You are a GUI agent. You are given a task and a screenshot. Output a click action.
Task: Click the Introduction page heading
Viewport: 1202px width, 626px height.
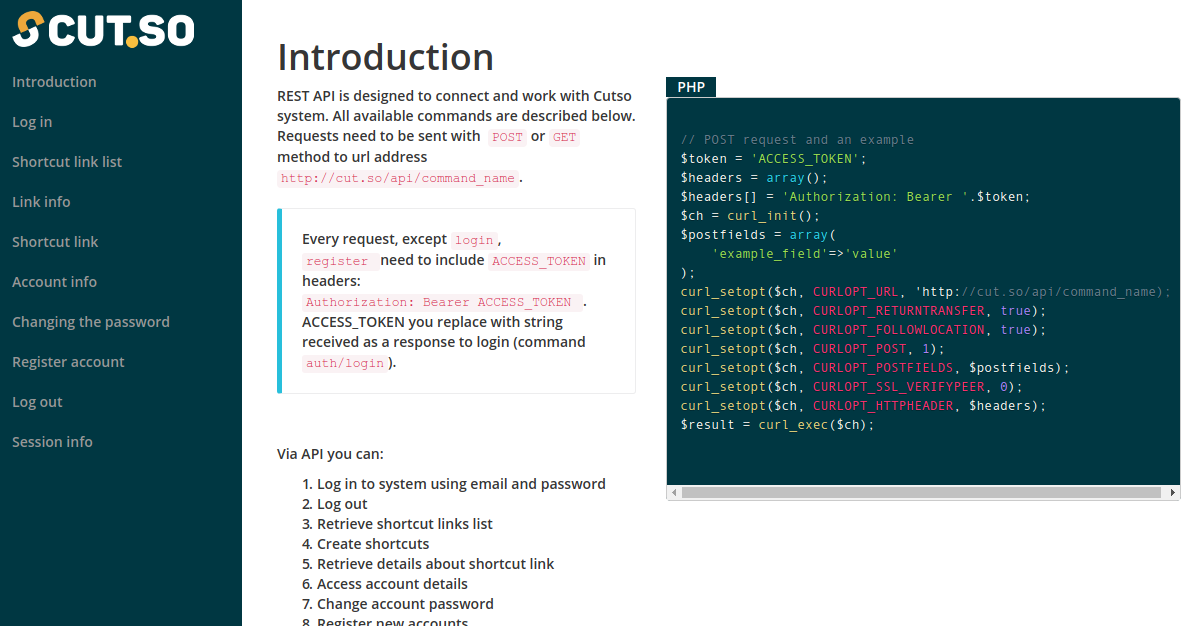tap(385, 57)
